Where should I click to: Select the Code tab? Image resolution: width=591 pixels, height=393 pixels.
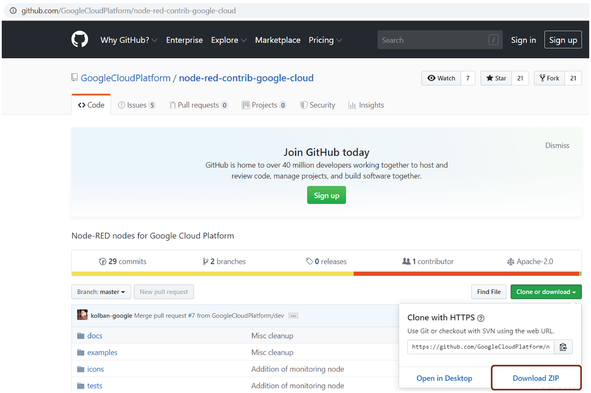click(x=91, y=105)
